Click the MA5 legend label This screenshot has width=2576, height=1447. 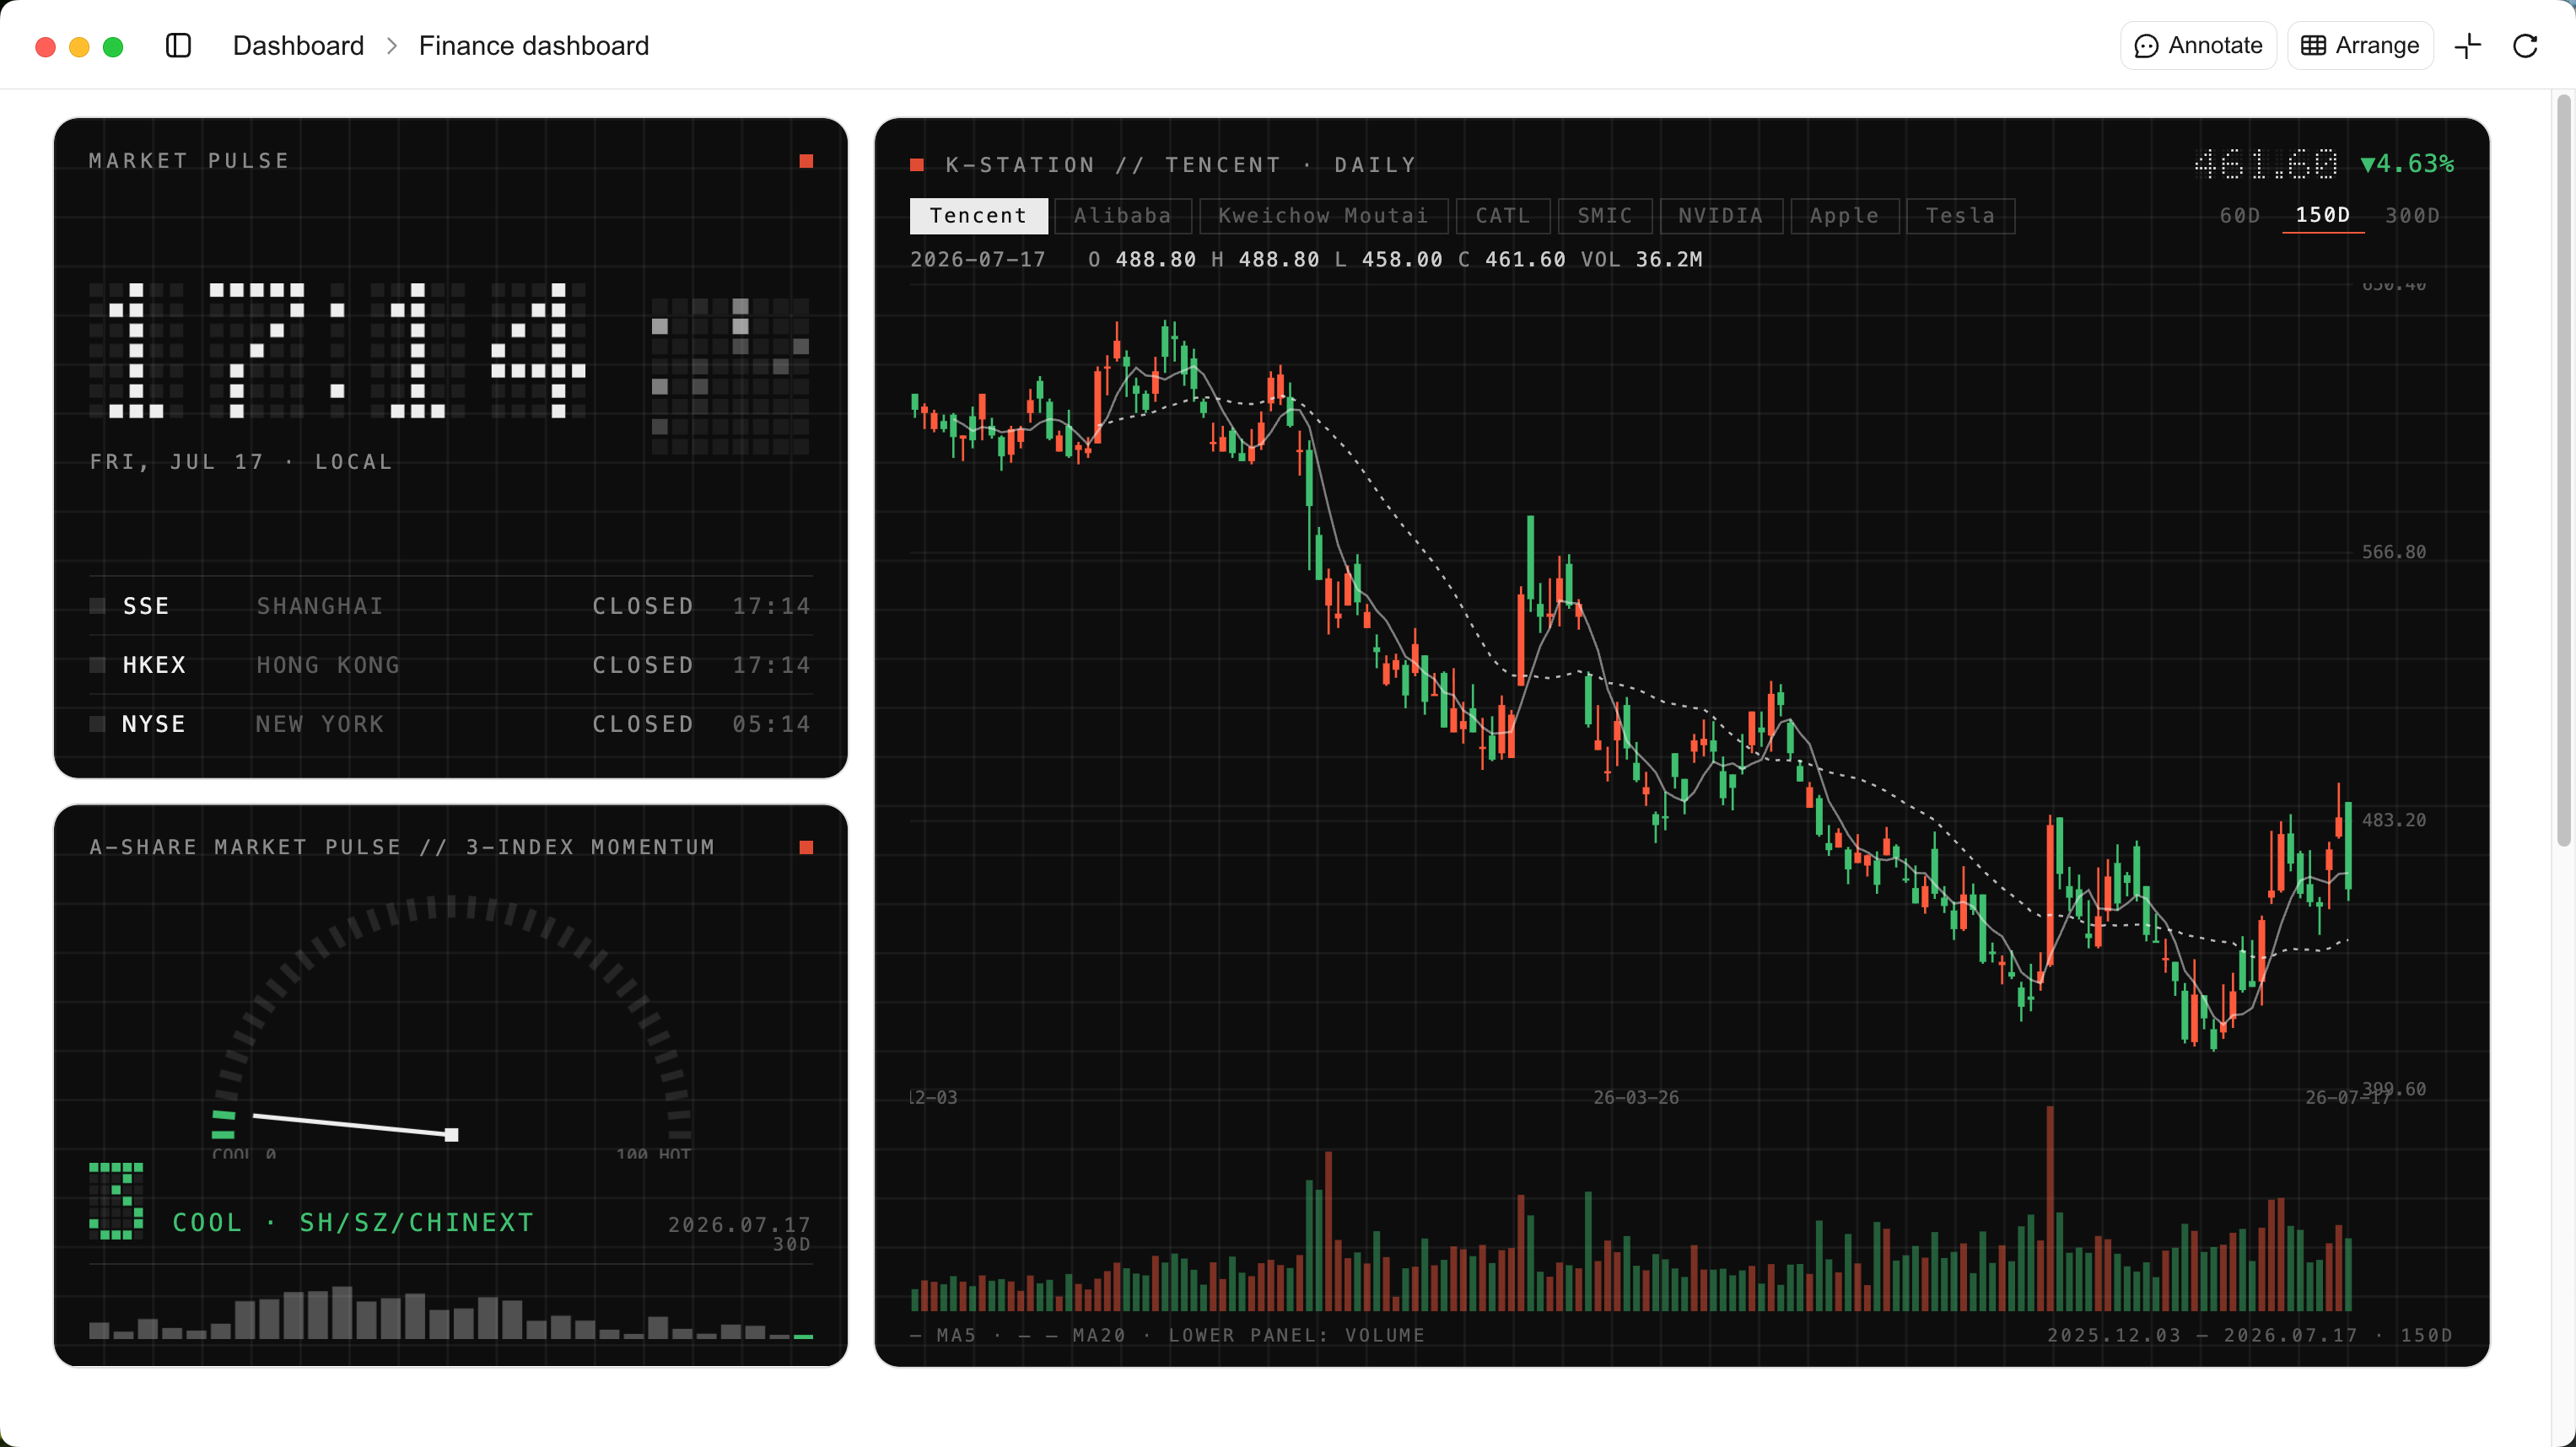(x=943, y=1336)
